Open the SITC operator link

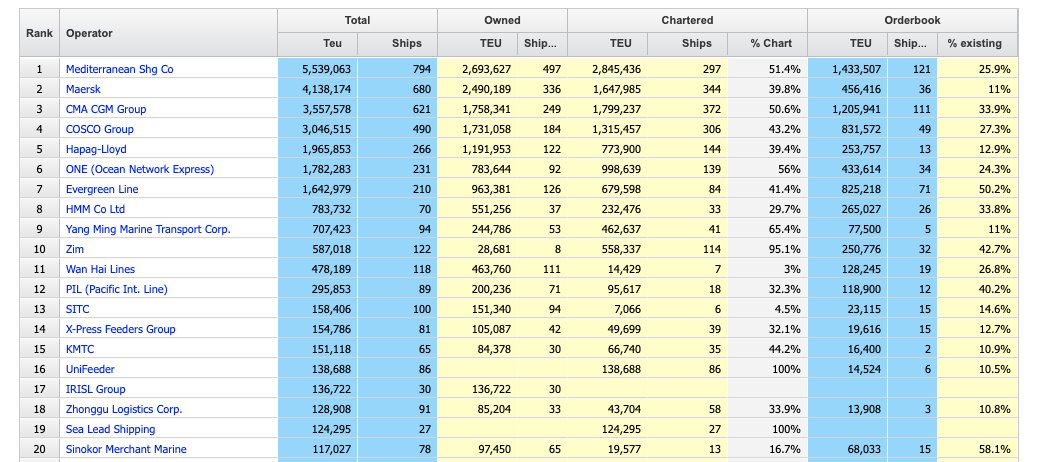point(77,309)
